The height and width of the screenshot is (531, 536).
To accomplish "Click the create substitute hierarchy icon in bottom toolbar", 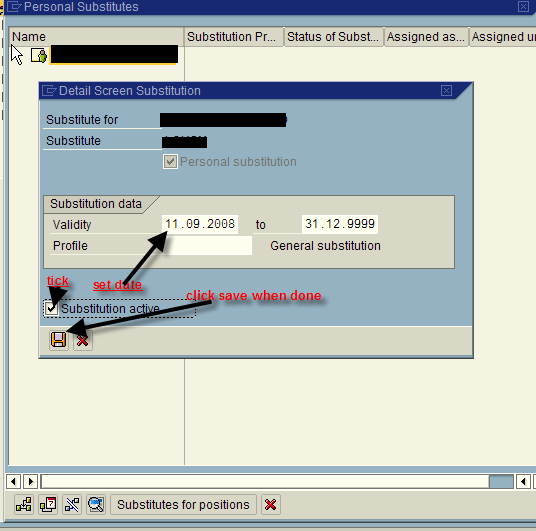I will click(x=24, y=505).
